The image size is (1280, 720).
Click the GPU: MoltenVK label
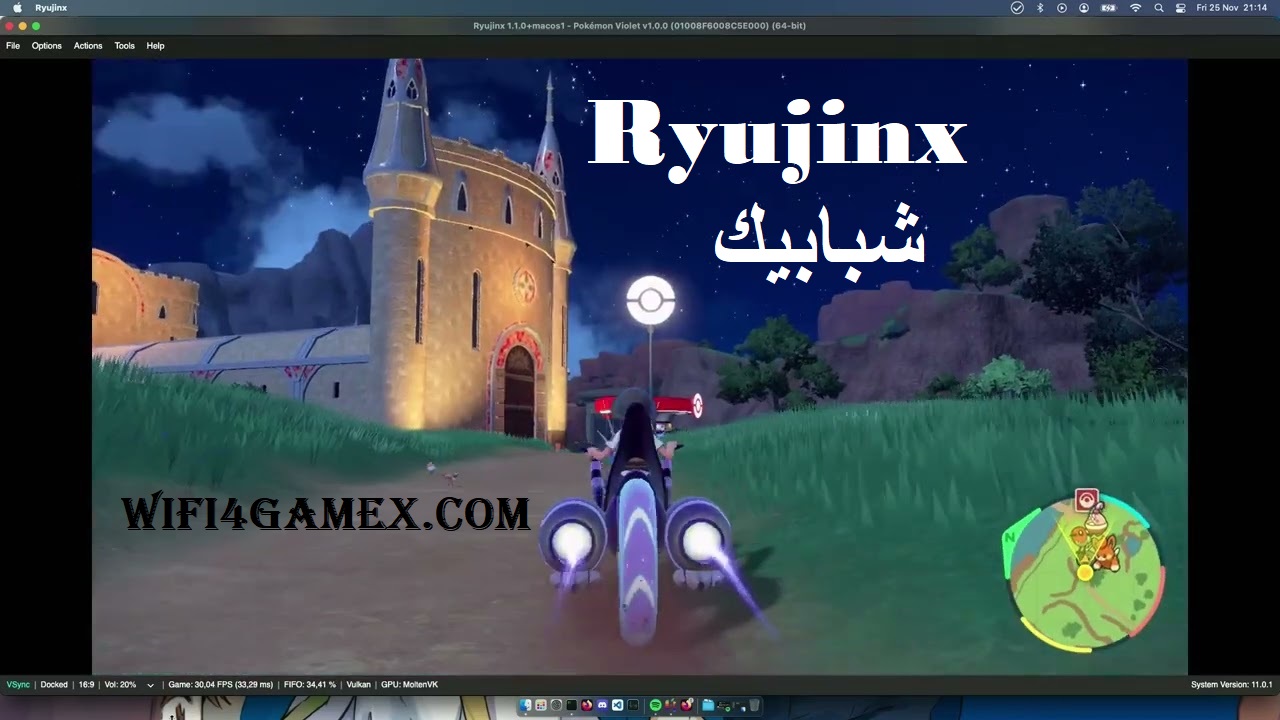pos(409,685)
